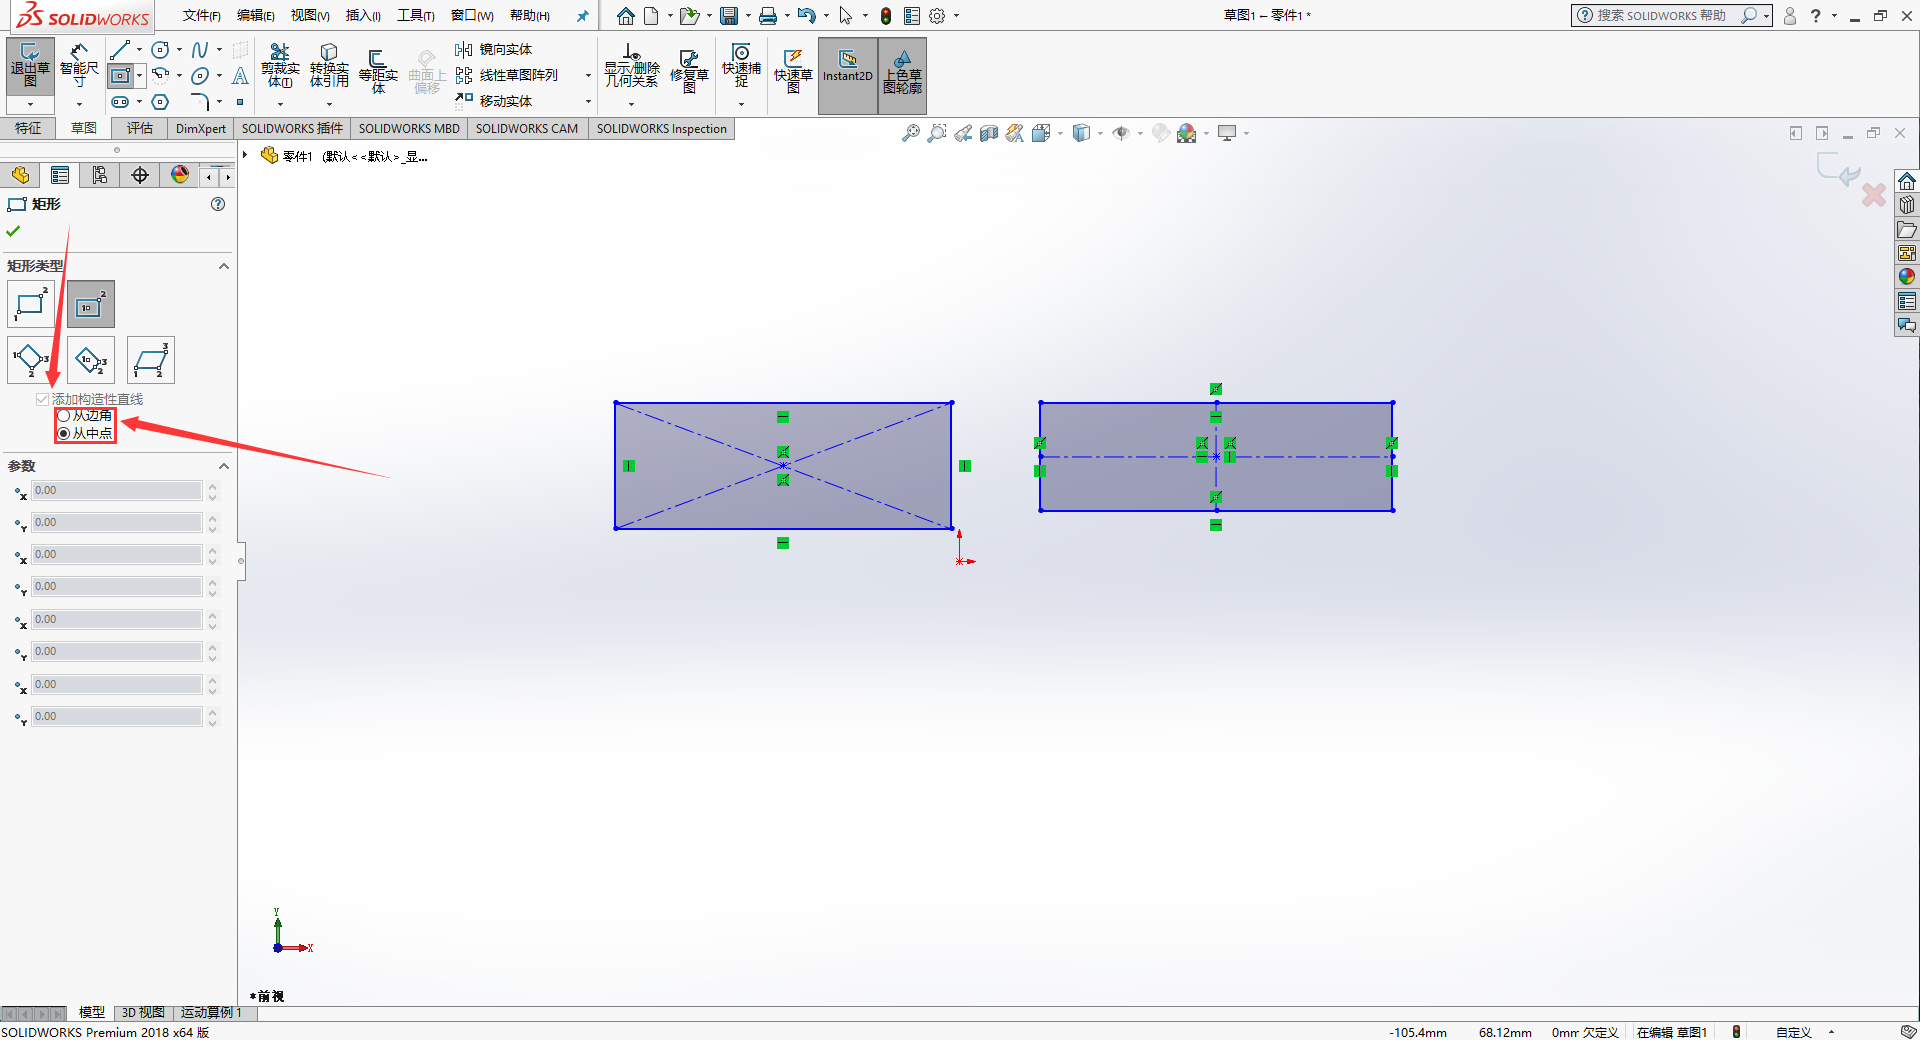Screen dimensions: 1920x1040
Task: Open the 插入(I) menu
Action: click(363, 15)
